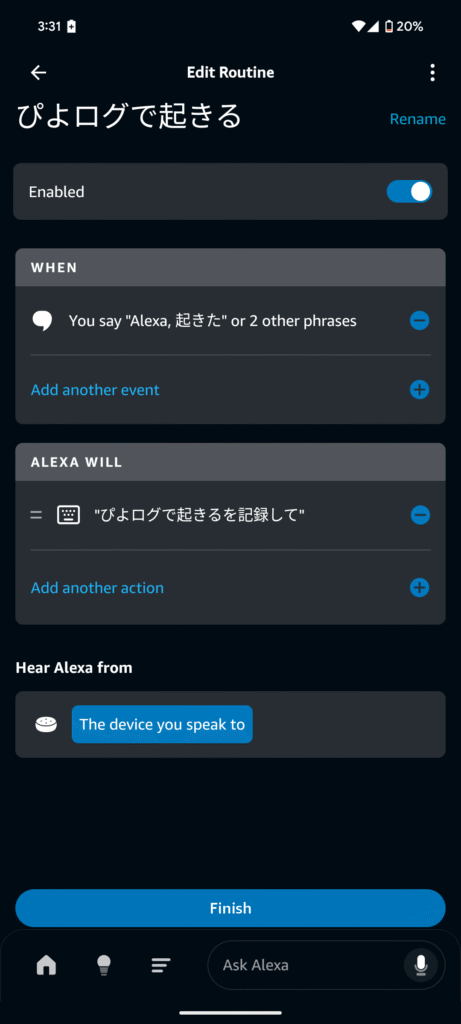Screen dimensions: 461x1024
Task: Go back with the arrow icon
Action: point(39,72)
